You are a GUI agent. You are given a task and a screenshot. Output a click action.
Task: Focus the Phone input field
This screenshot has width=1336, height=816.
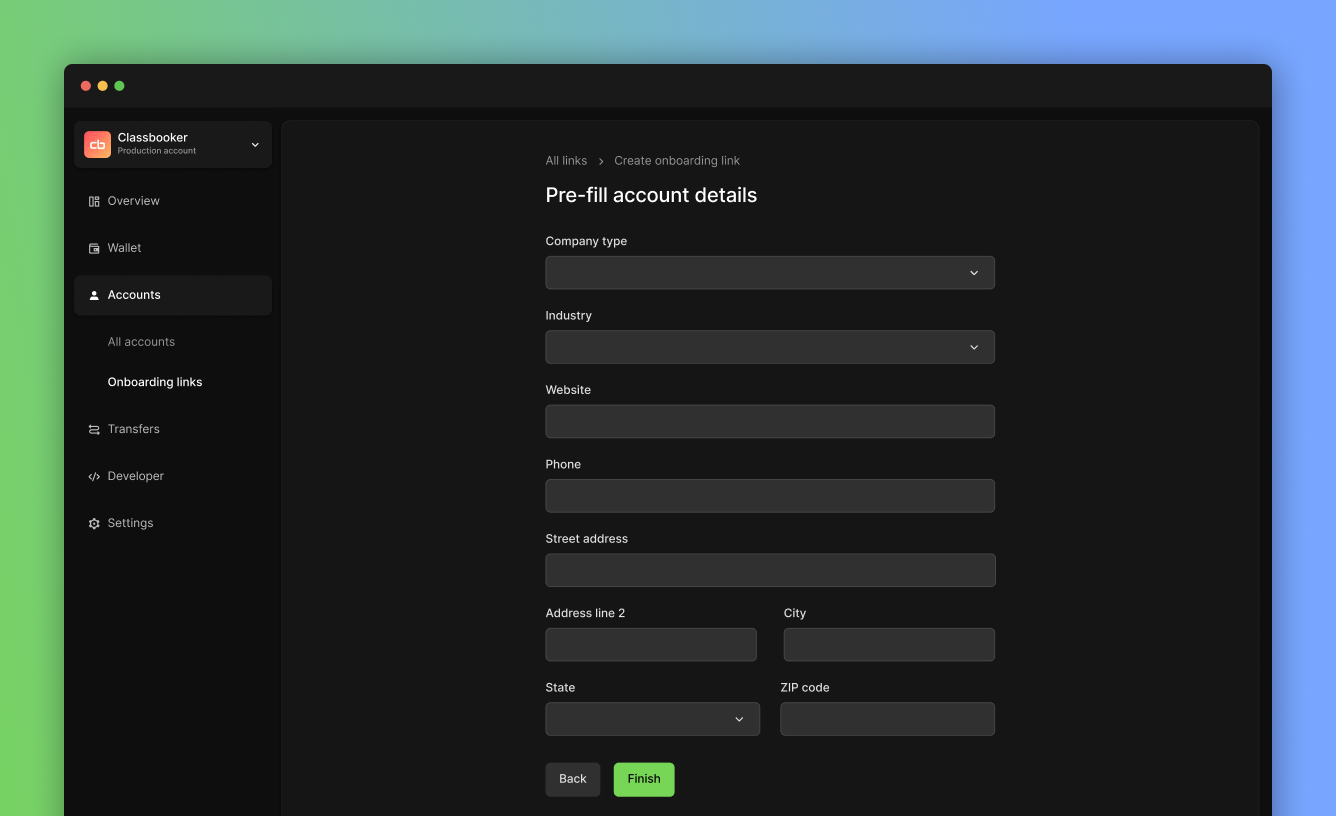click(x=770, y=496)
